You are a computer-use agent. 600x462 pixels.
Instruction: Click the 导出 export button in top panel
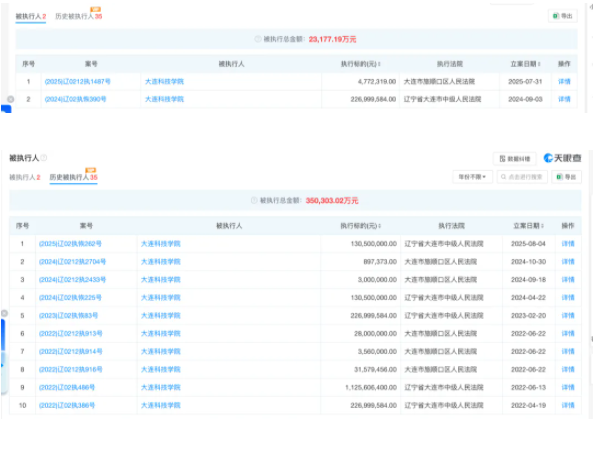pos(563,17)
